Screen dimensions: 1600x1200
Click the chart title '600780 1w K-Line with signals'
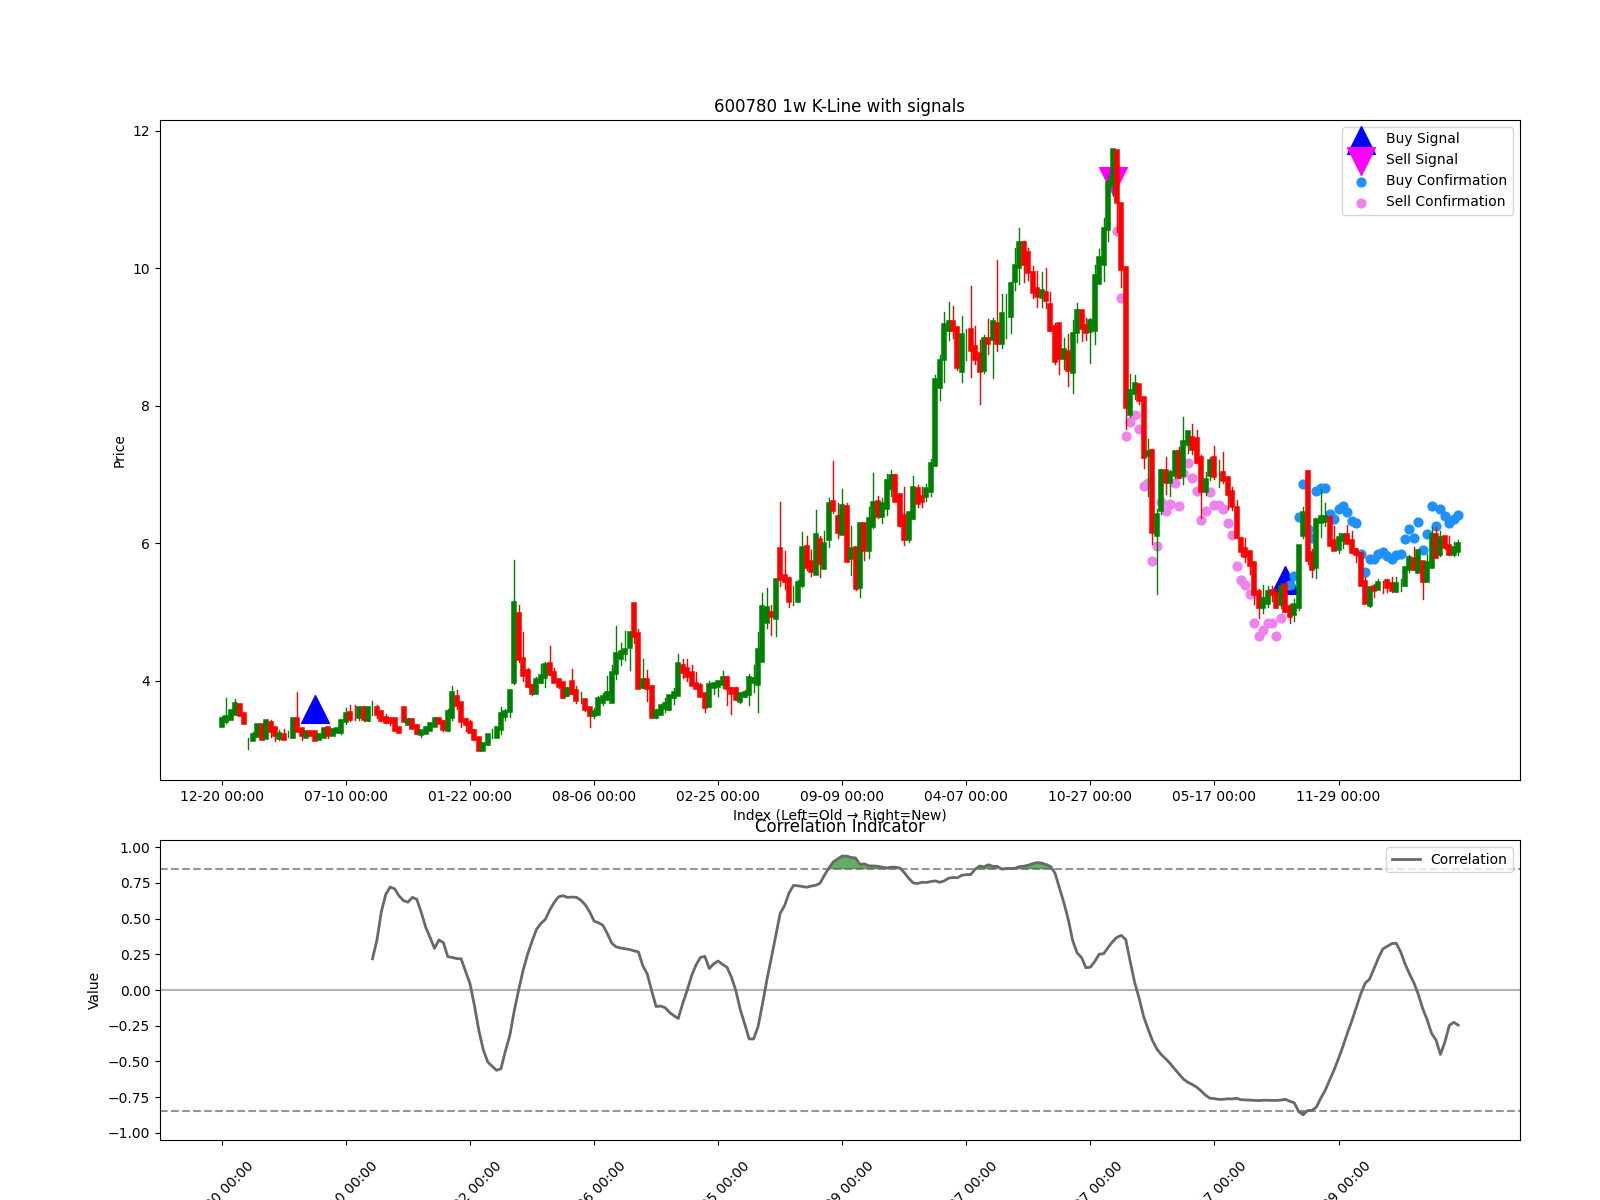(x=839, y=106)
